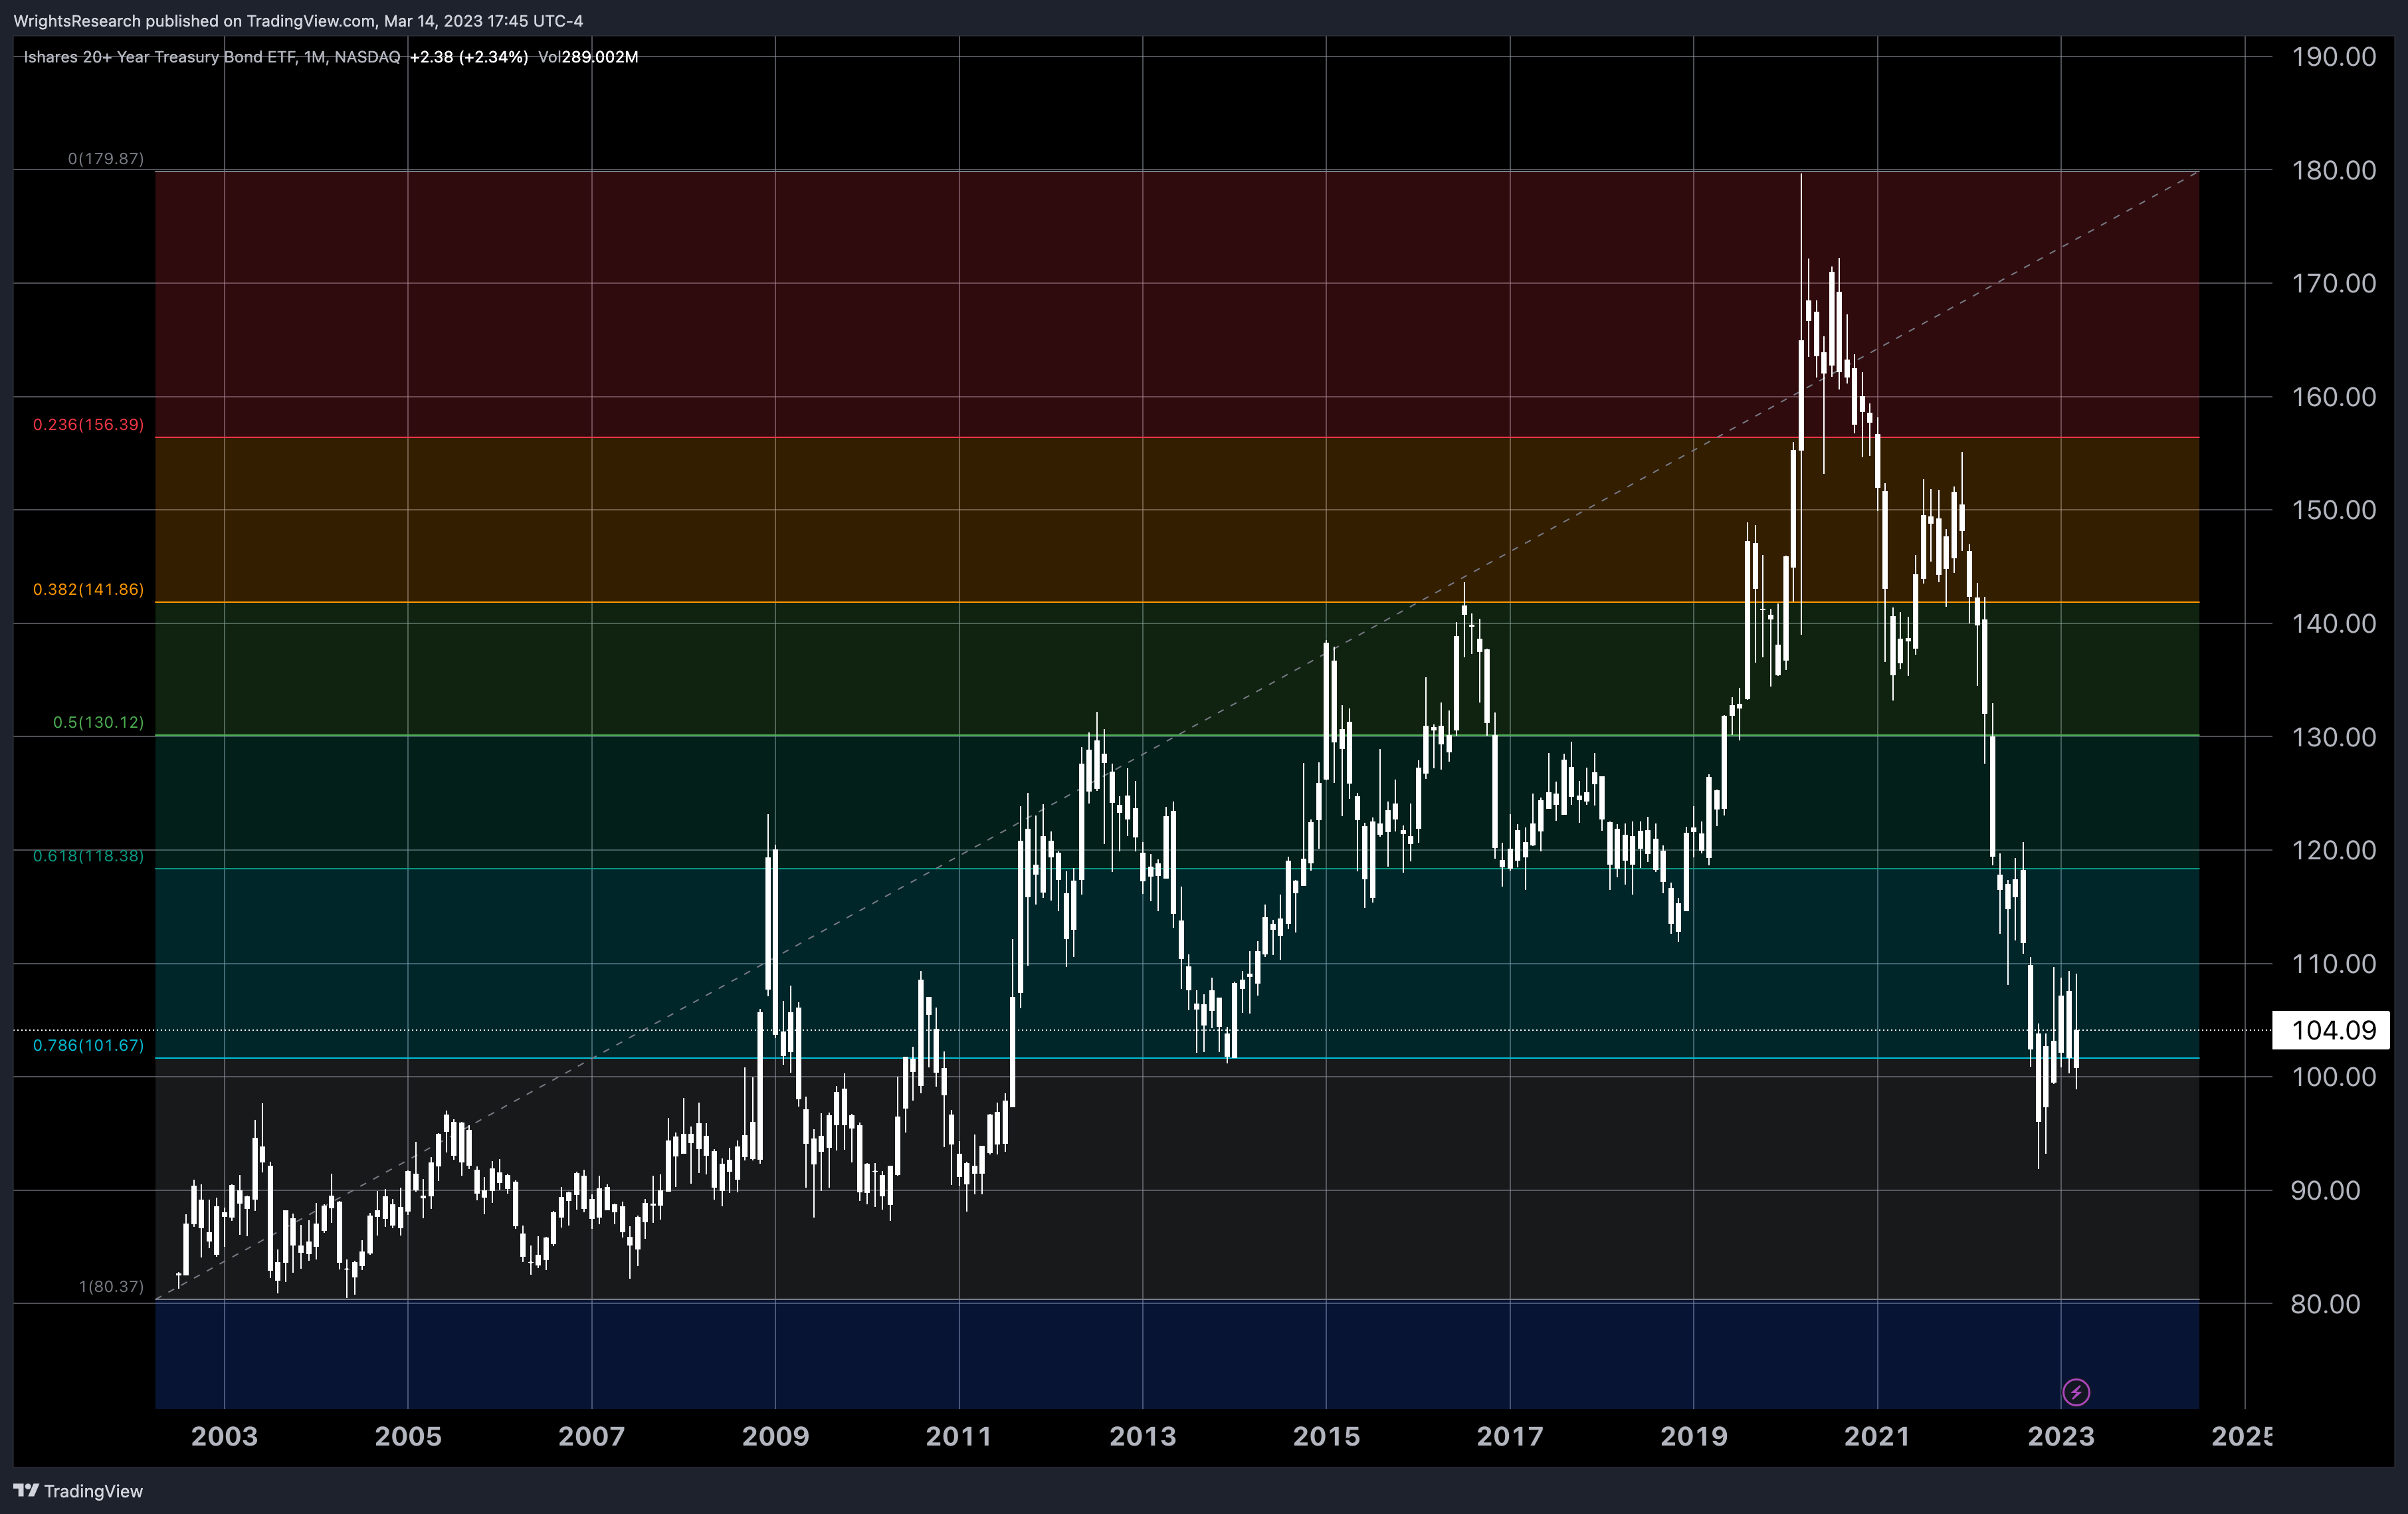2408x1514 pixels.
Task: Click the 2007 time axis label
Action: (x=591, y=1437)
